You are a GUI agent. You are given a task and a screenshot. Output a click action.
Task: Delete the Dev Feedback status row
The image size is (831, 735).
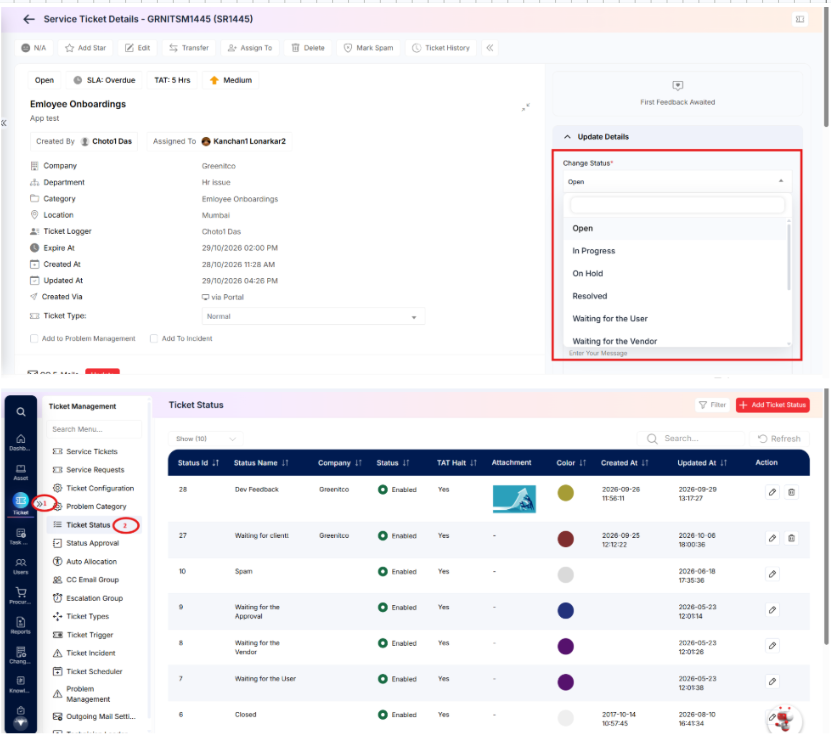click(x=791, y=492)
